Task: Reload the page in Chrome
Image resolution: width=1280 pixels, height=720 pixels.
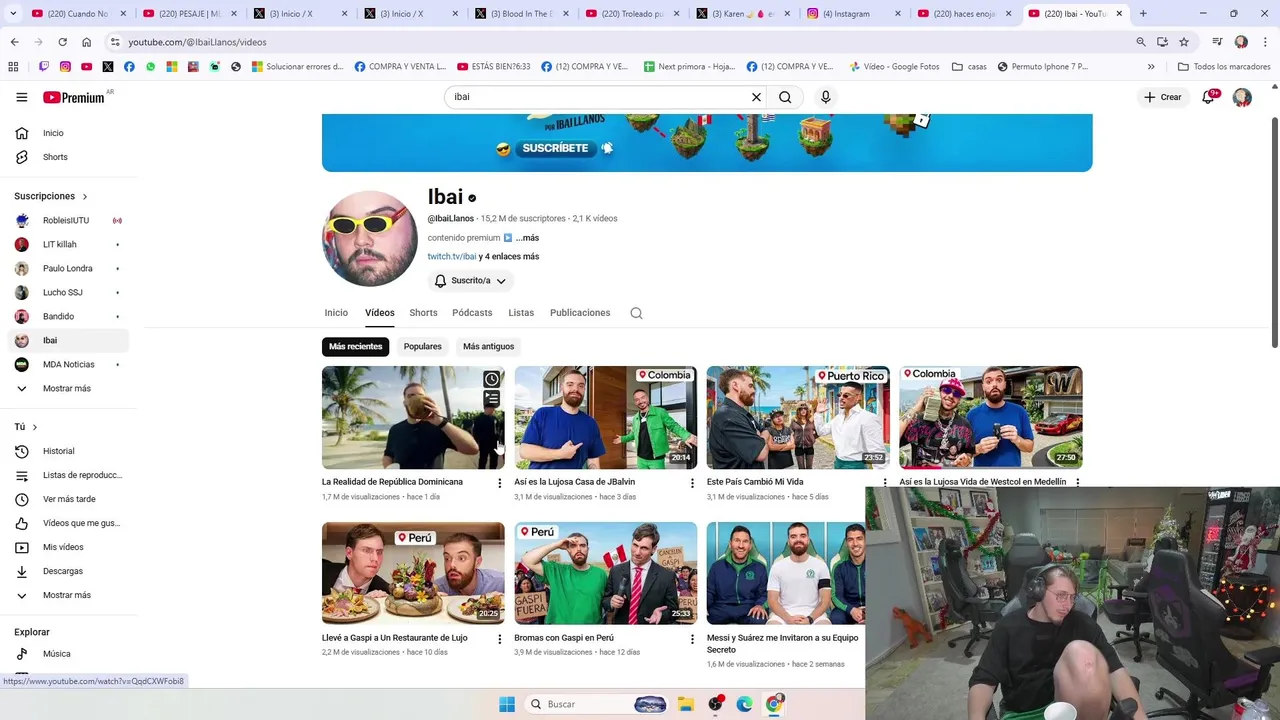Action: pos(62,42)
